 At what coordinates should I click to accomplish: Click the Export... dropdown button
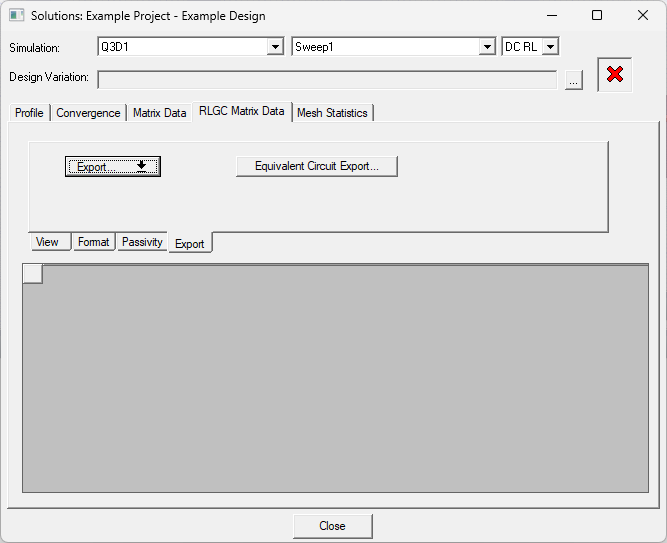[x=113, y=166]
